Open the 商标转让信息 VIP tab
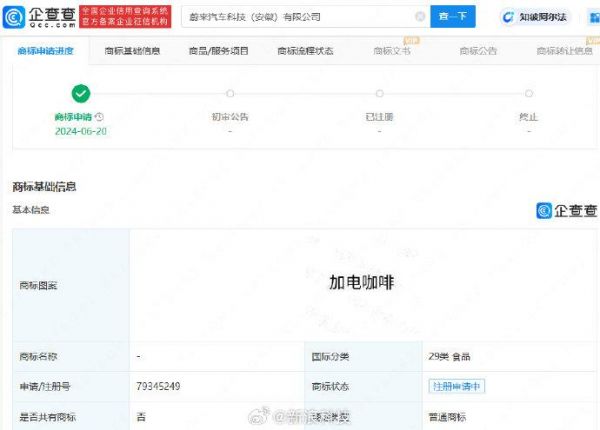Image resolution: width=600 pixels, height=430 pixels. coord(560,49)
